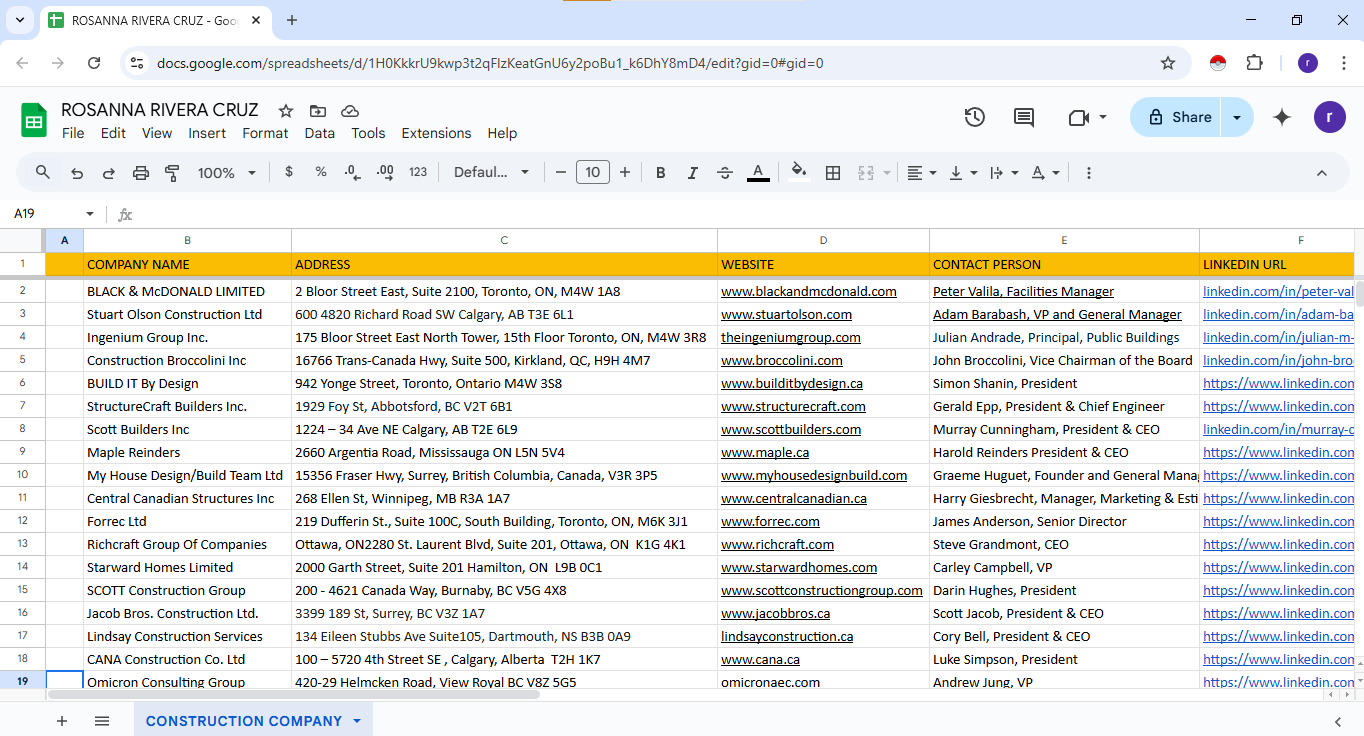
Task: Open a new browser tab
Action: coord(292,20)
